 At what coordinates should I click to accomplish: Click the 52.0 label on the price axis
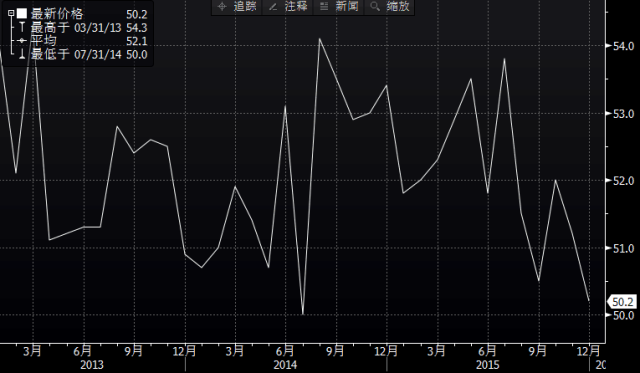(x=623, y=180)
